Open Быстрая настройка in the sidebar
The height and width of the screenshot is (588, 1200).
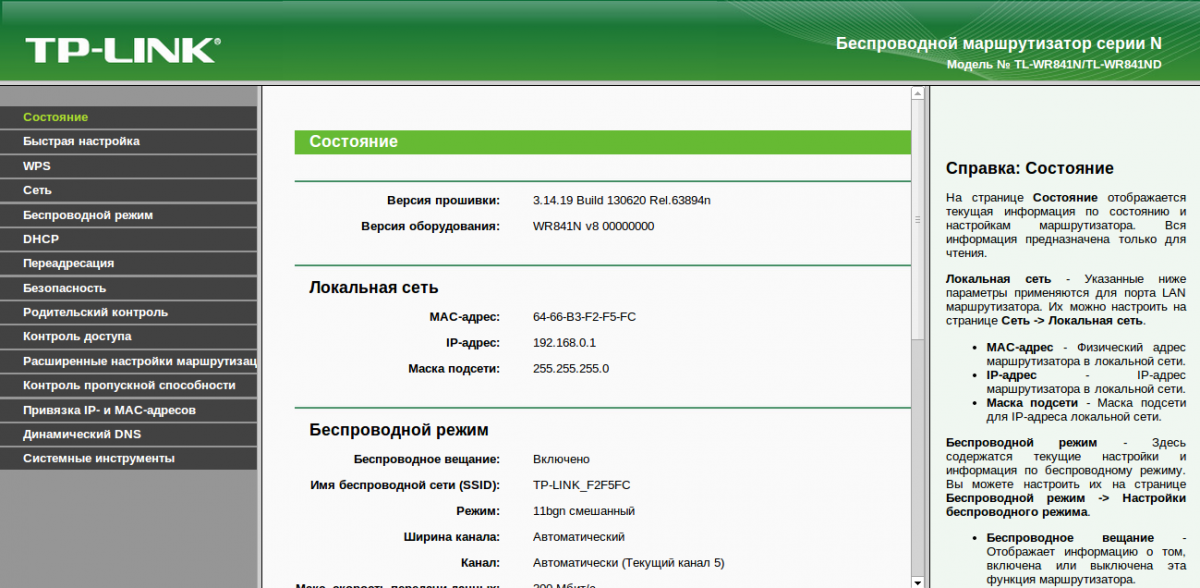pyautogui.click(x=128, y=141)
